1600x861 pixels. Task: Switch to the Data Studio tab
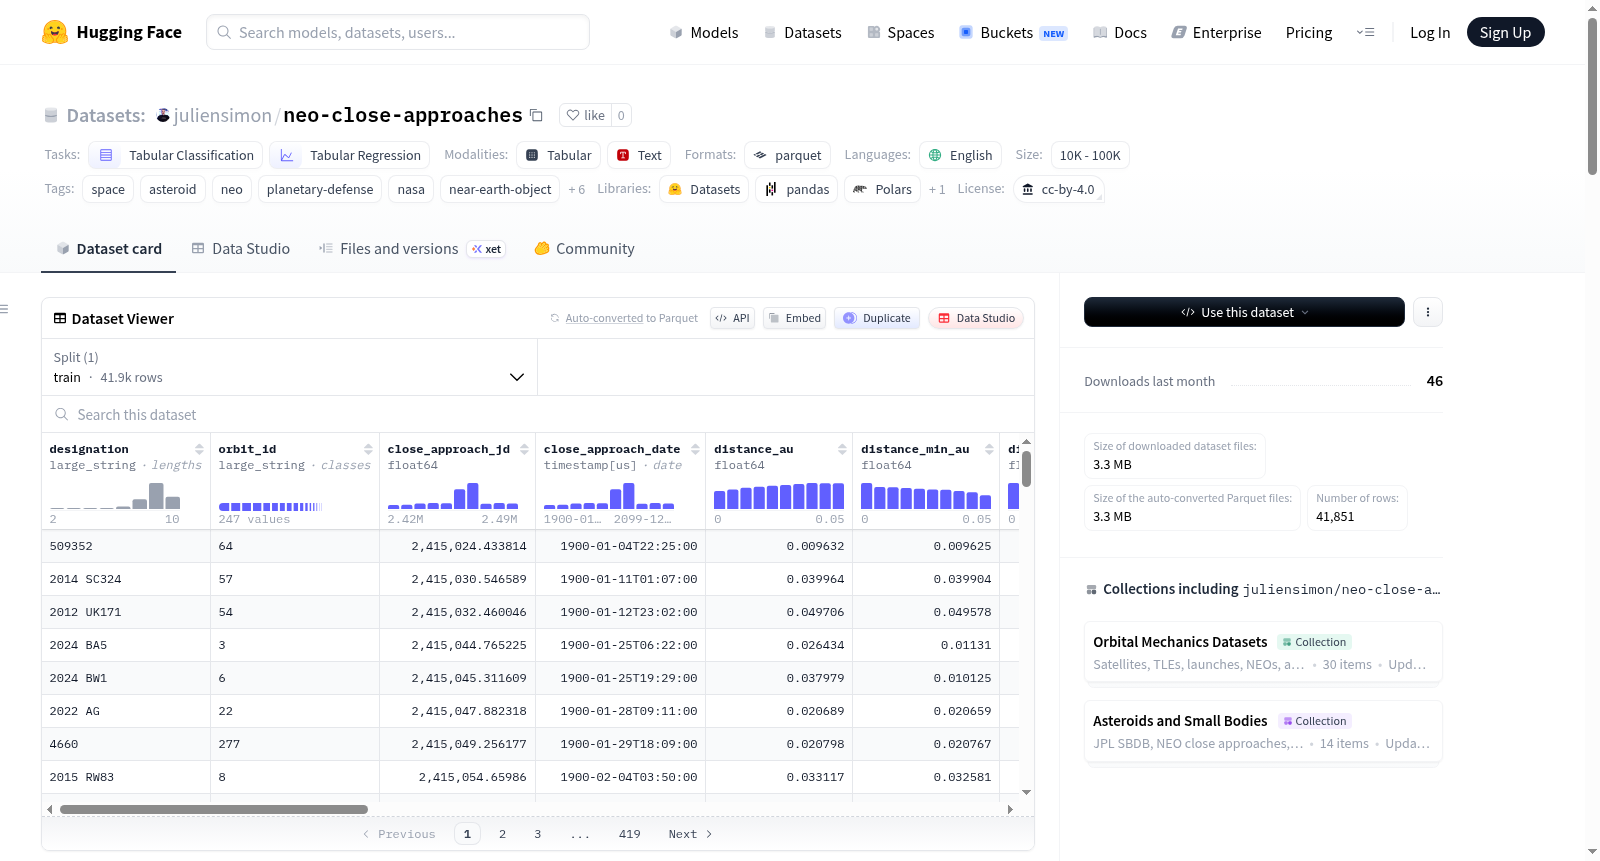point(241,249)
